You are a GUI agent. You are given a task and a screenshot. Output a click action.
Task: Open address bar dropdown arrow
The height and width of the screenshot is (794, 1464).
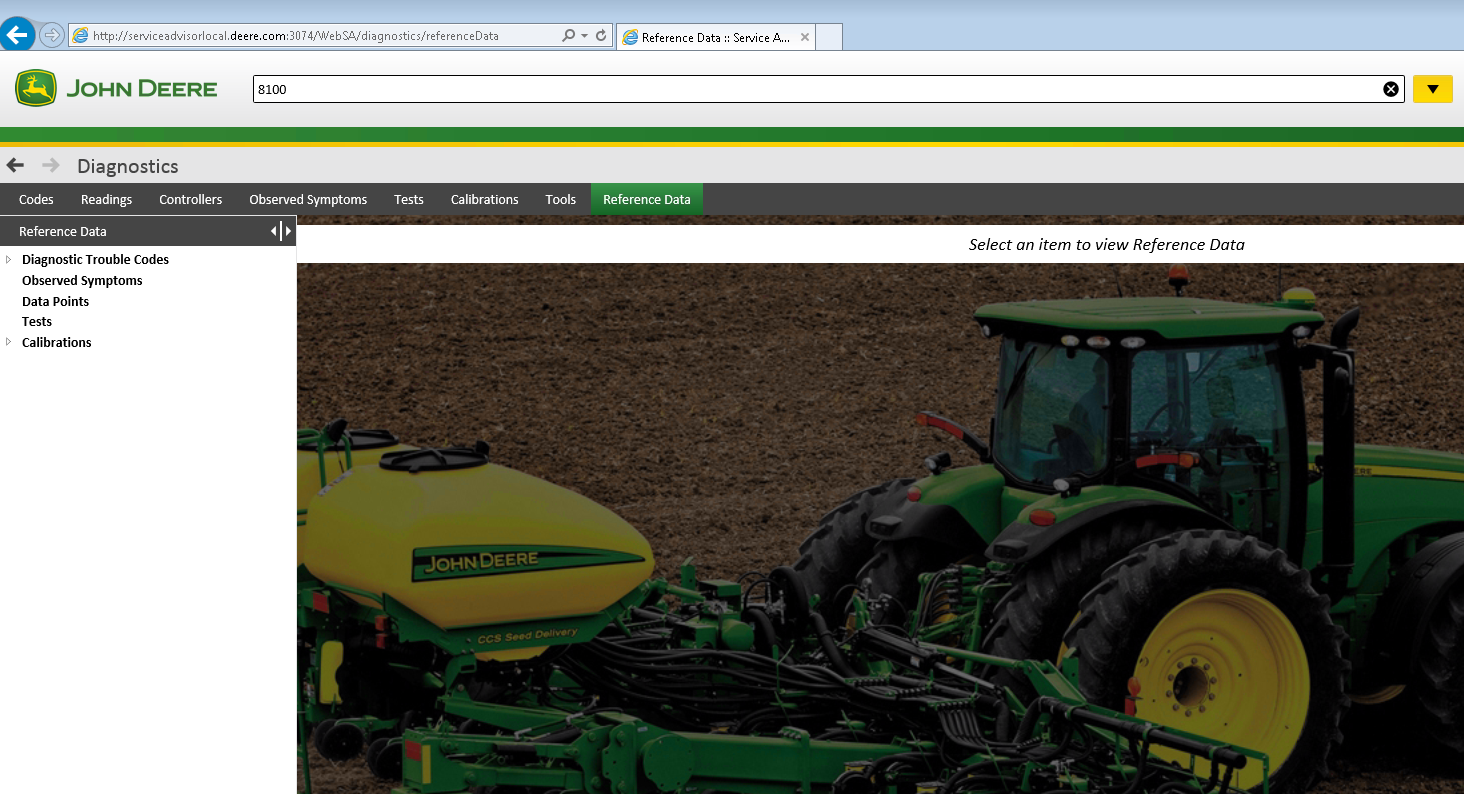(584, 35)
